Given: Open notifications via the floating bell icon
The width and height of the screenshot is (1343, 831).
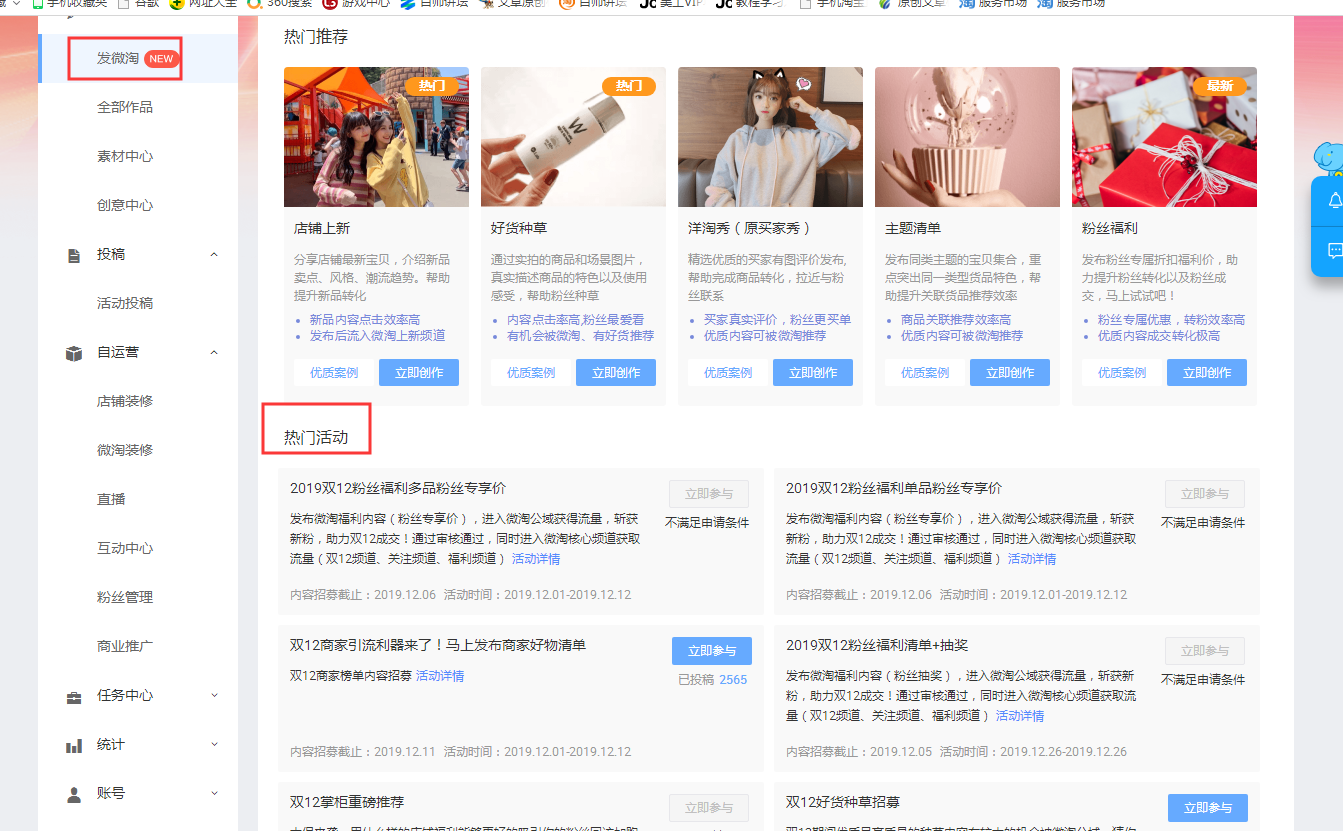Looking at the screenshot, I should tap(1334, 201).
